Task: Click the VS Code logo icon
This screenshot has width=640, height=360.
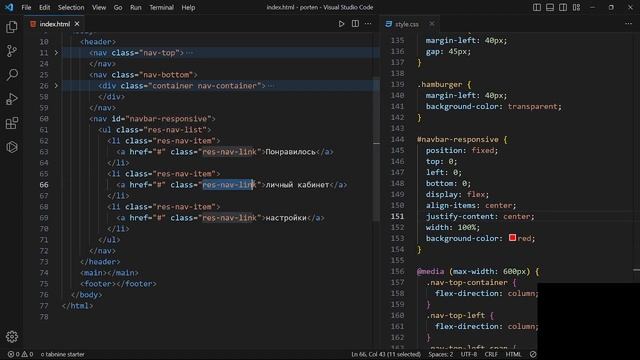Action: click(9, 7)
